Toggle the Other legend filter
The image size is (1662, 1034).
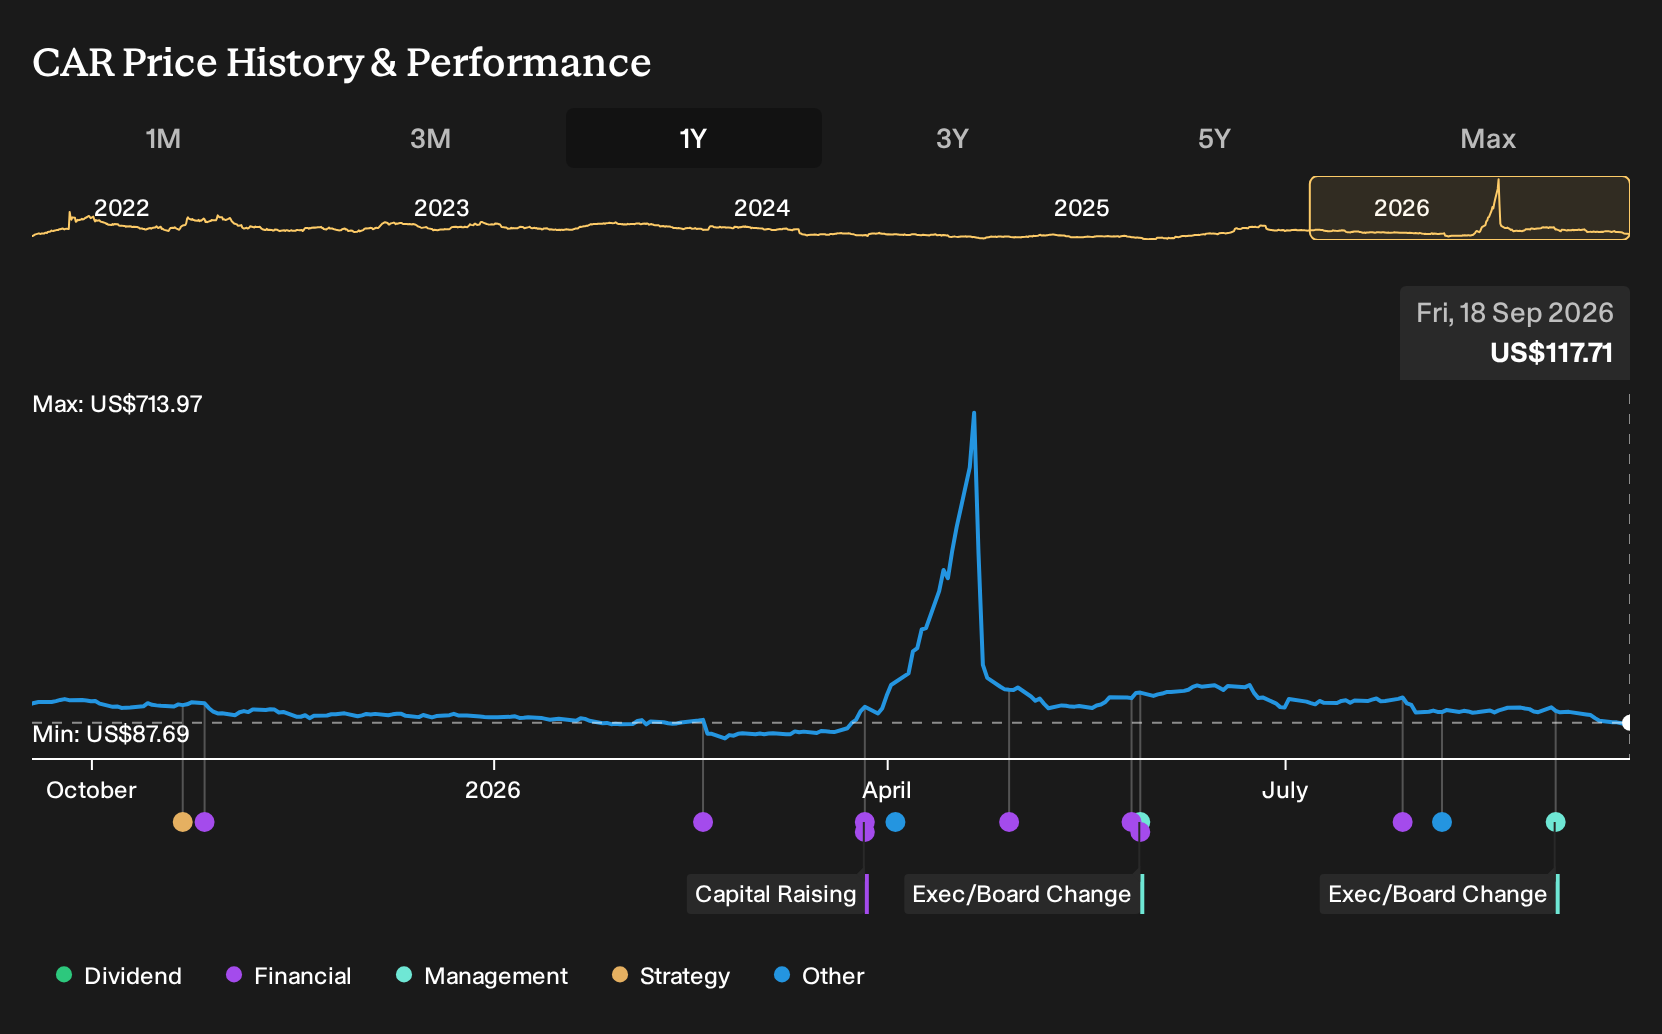tap(819, 976)
